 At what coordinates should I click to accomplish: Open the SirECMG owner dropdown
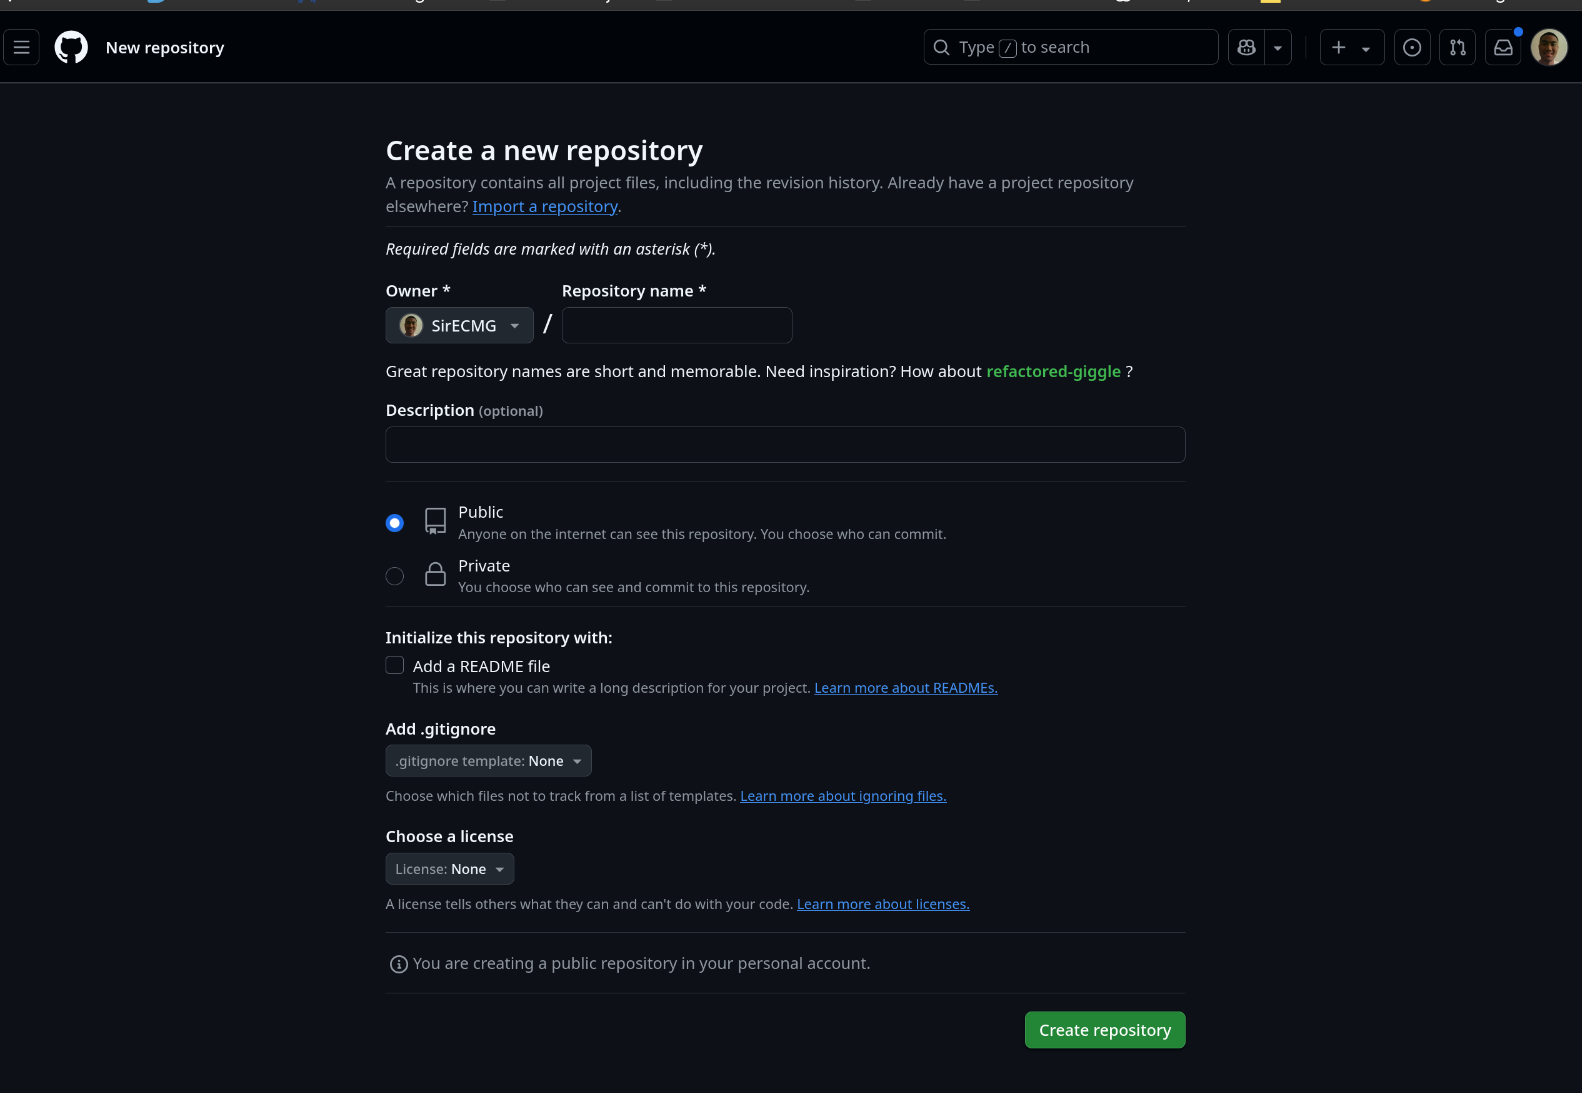tap(460, 325)
